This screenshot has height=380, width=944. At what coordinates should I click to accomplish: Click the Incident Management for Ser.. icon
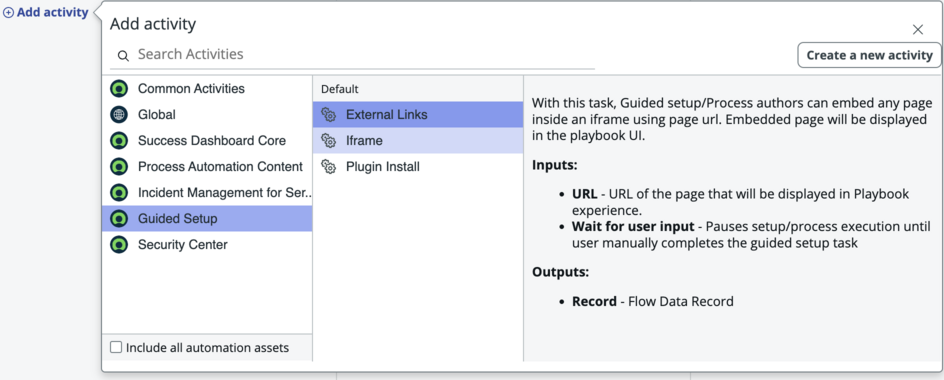(x=119, y=193)
